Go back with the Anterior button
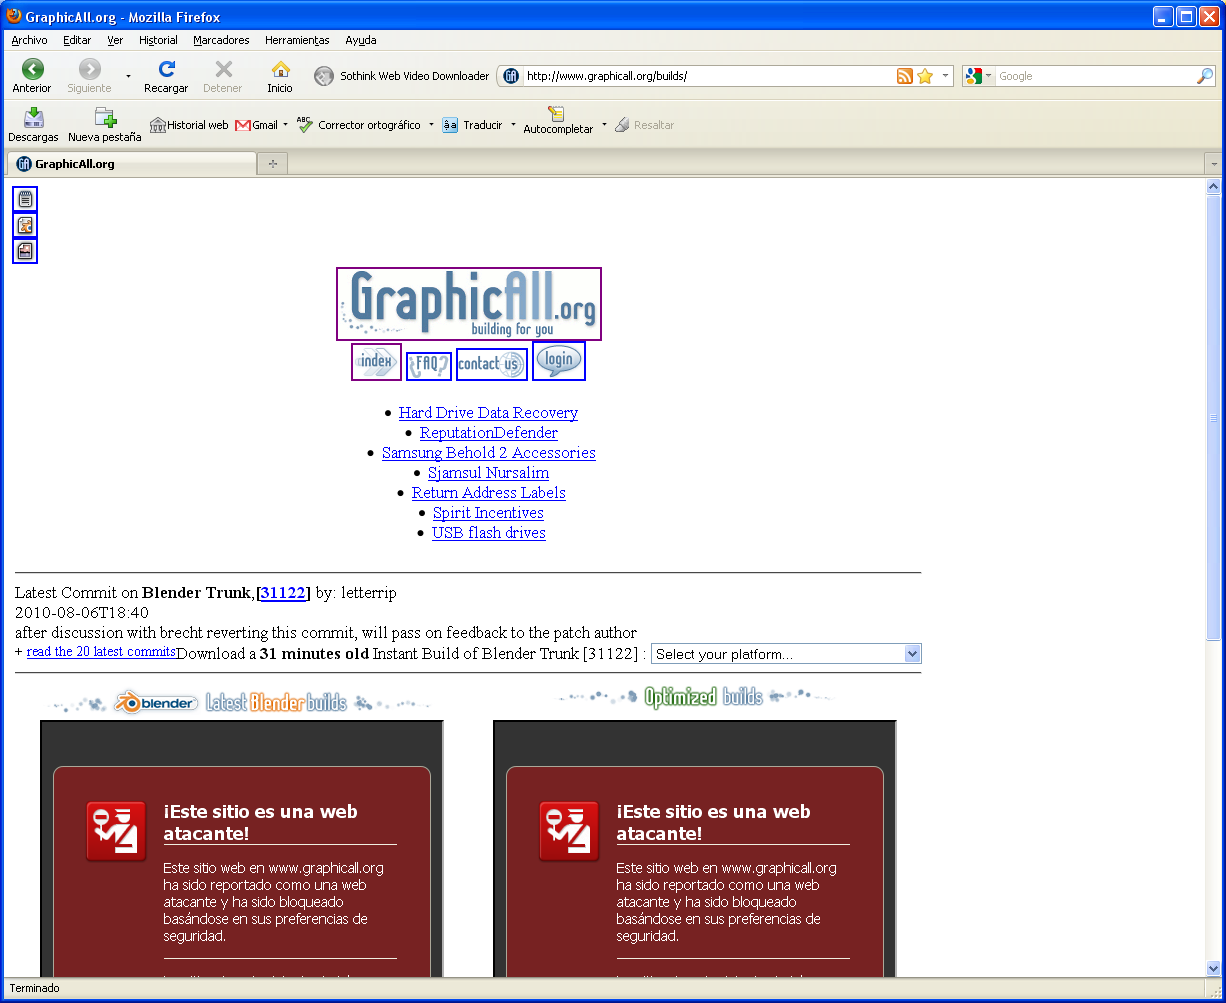 tap(32, 76)
